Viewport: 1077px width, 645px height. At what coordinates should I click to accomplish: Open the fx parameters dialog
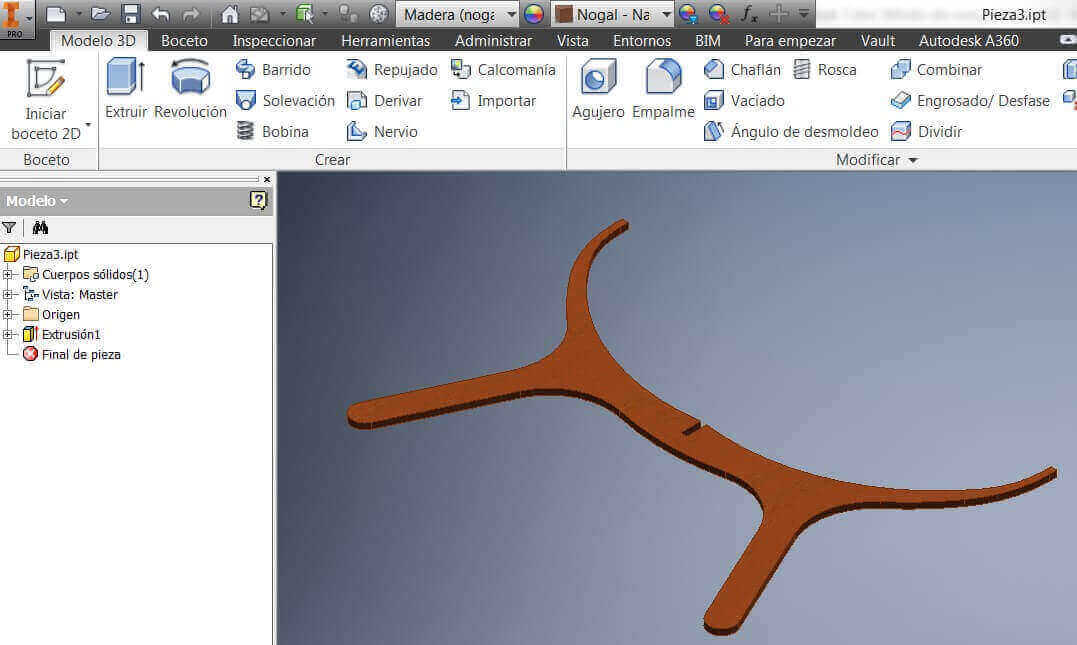point(749,14)
